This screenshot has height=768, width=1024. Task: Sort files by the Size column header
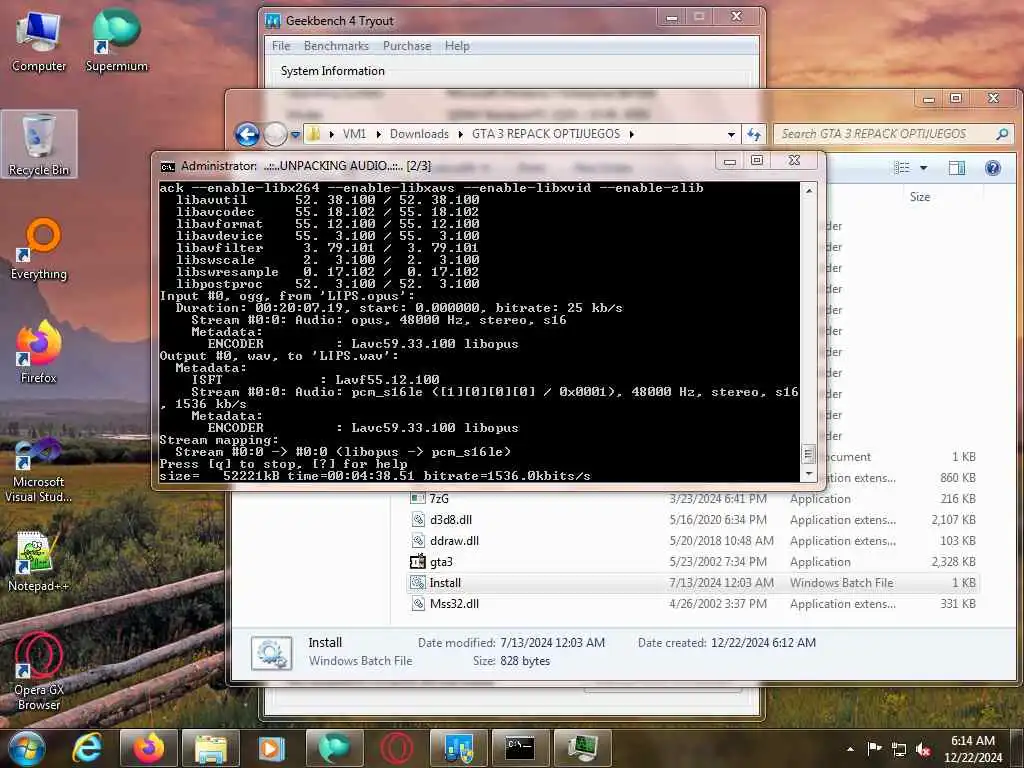point(920,197)
